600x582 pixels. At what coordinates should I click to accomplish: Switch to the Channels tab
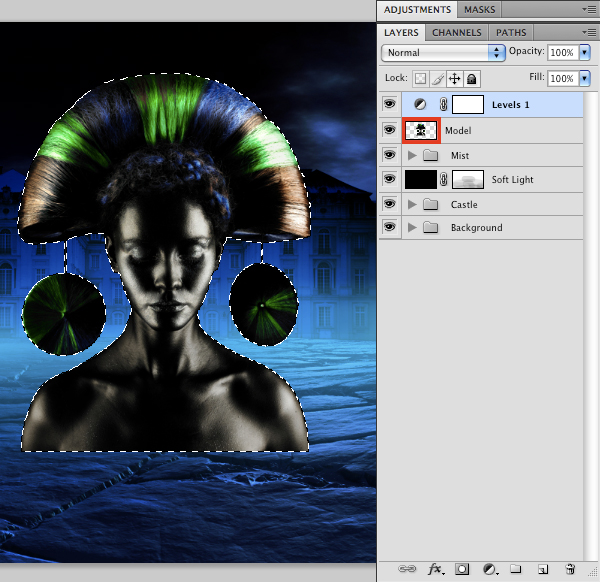pyautogui.click(x=457, y=33)
